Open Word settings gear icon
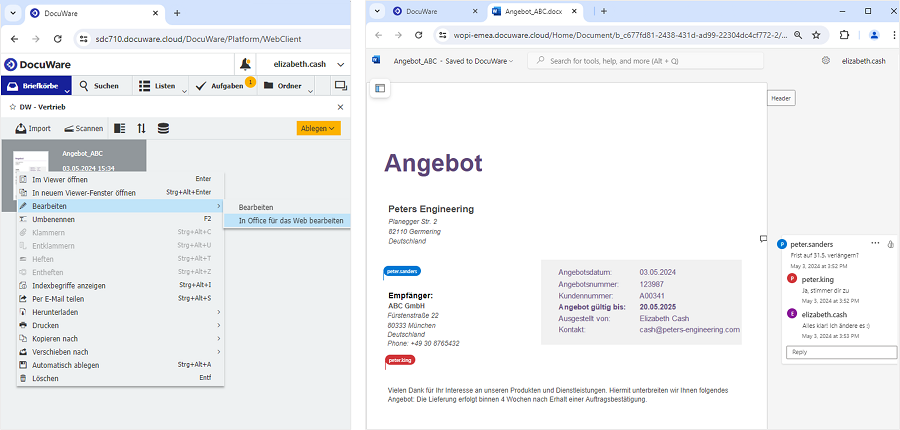 pos(826,60)
